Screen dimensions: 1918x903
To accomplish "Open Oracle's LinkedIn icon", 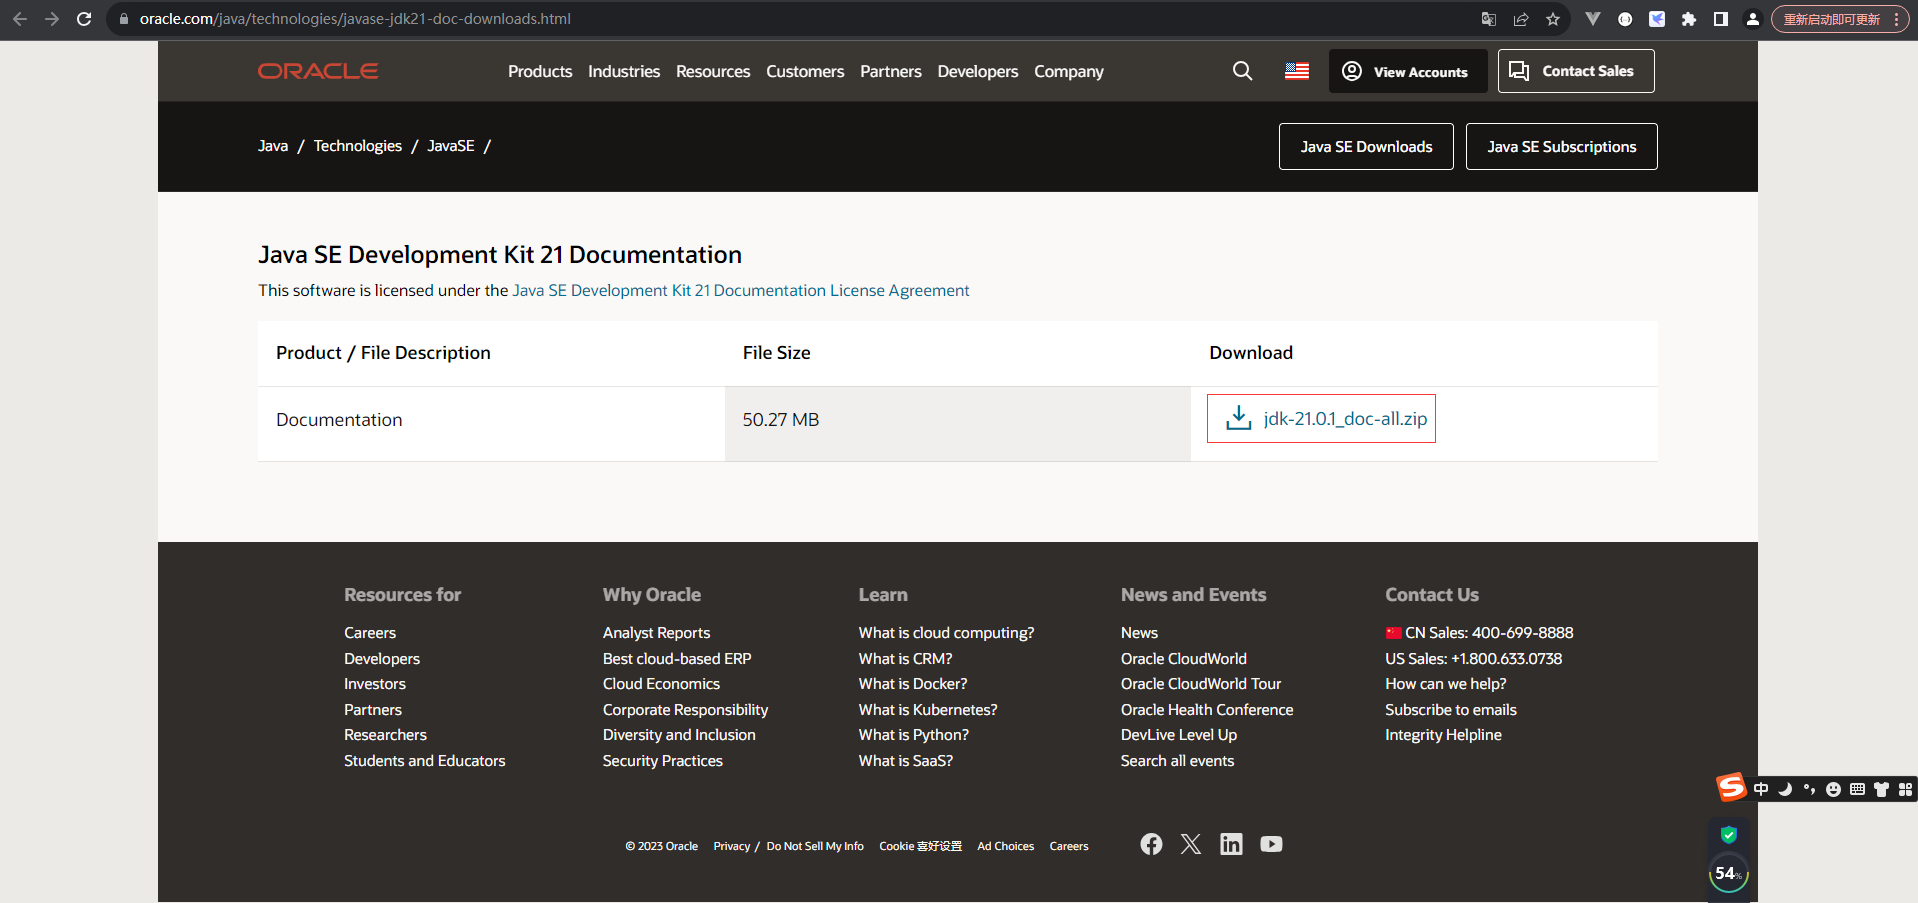I will [1231, 844].
